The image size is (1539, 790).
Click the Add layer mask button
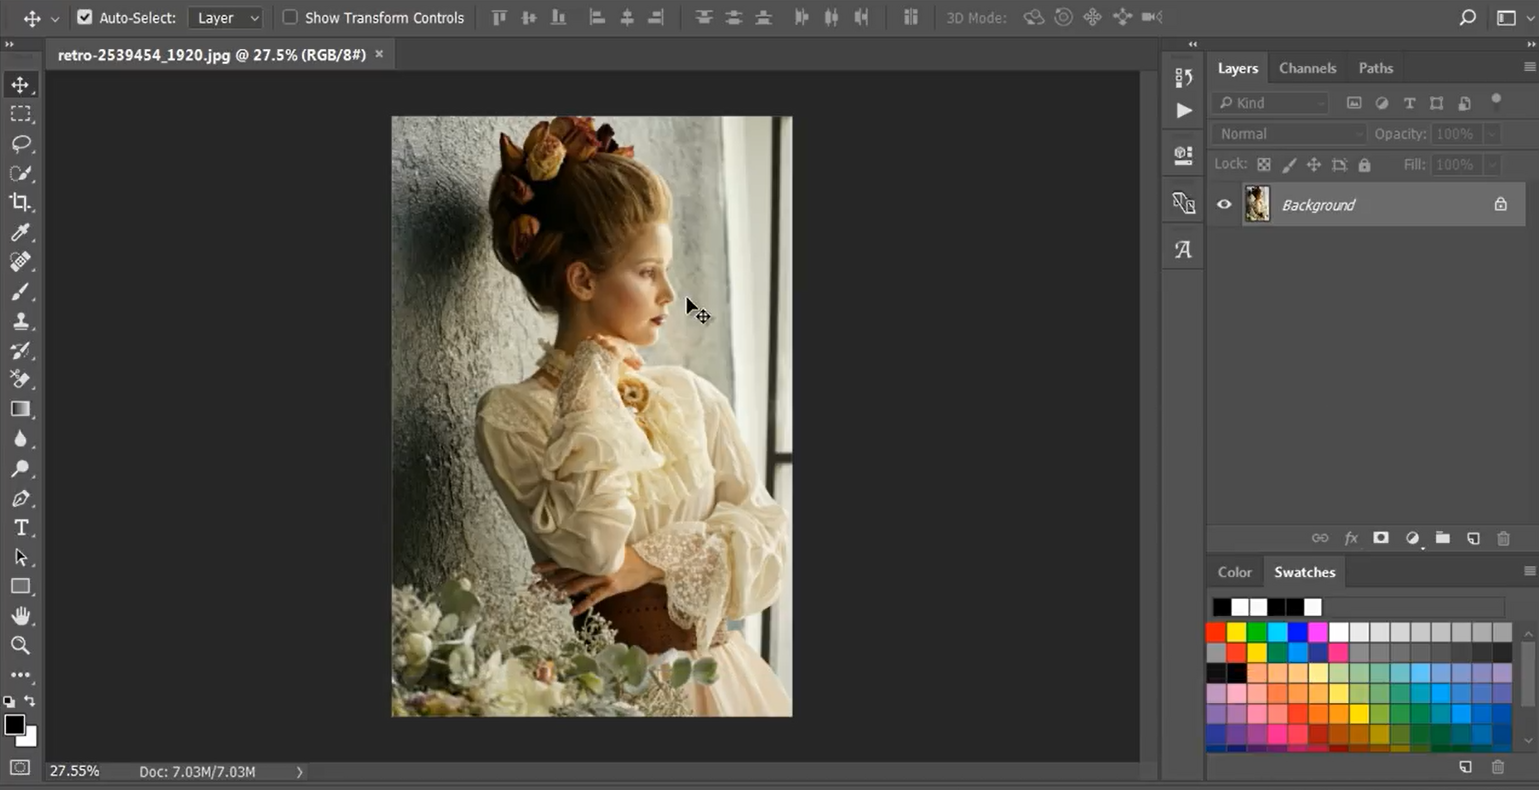1381,538
